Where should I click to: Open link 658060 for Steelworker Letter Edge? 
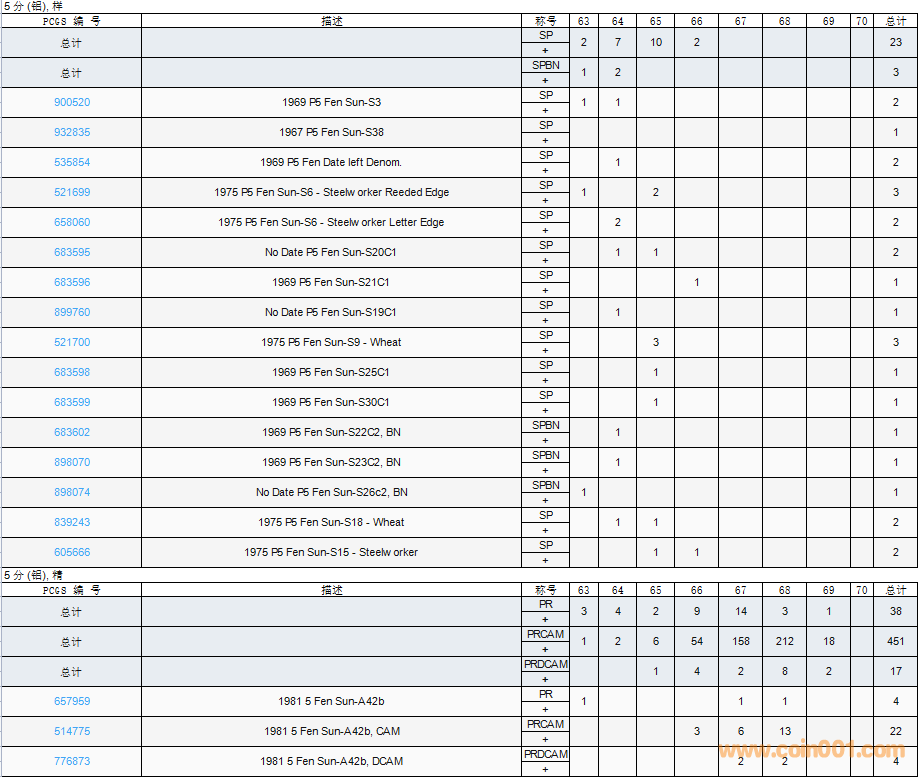point(72,222)
